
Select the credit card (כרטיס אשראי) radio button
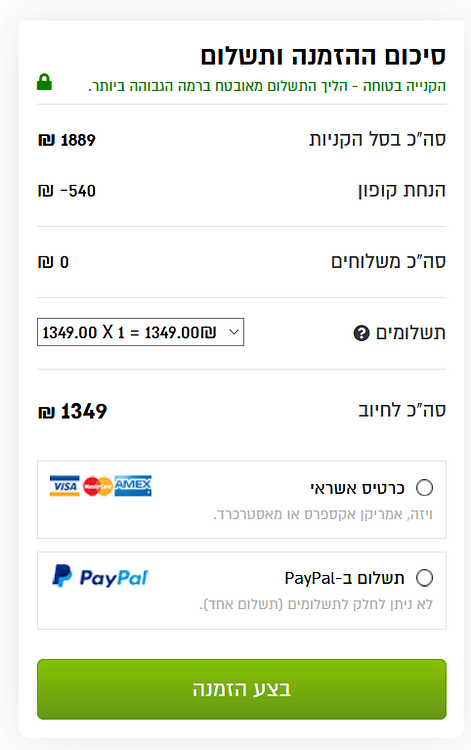point(425,488)
